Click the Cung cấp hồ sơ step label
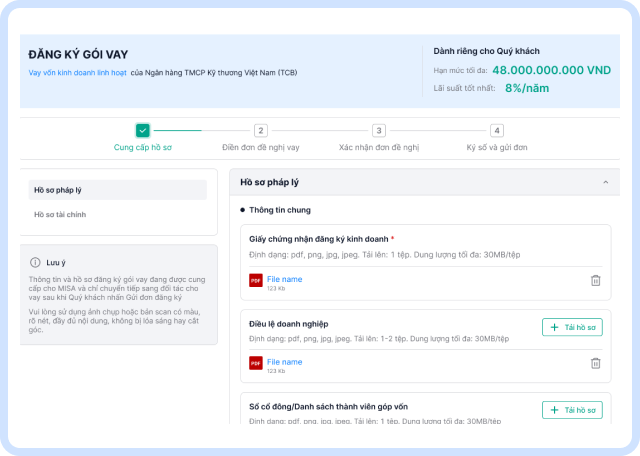Viewport: 640px width, 456px height. tap(143, 147)
